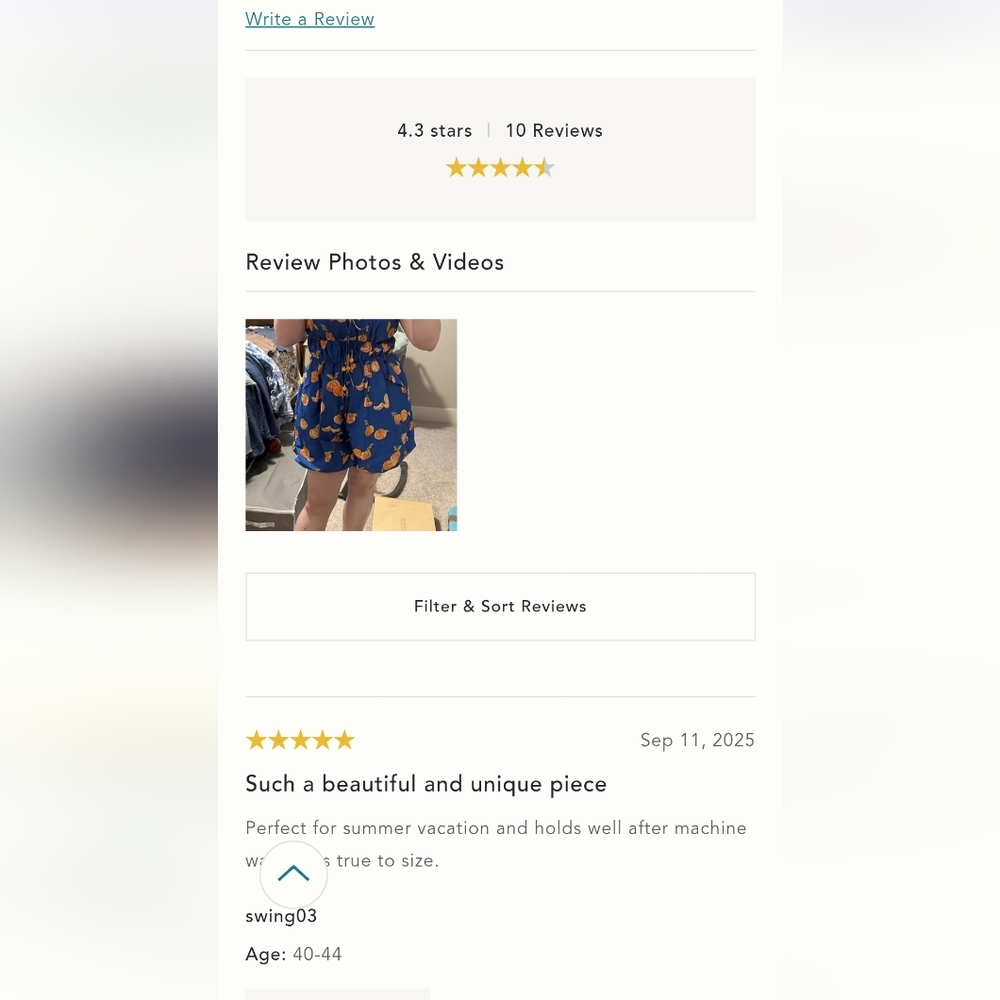Click the gray box below the Age line
Screen dimensions: 1000x1000
click(337, 994)
